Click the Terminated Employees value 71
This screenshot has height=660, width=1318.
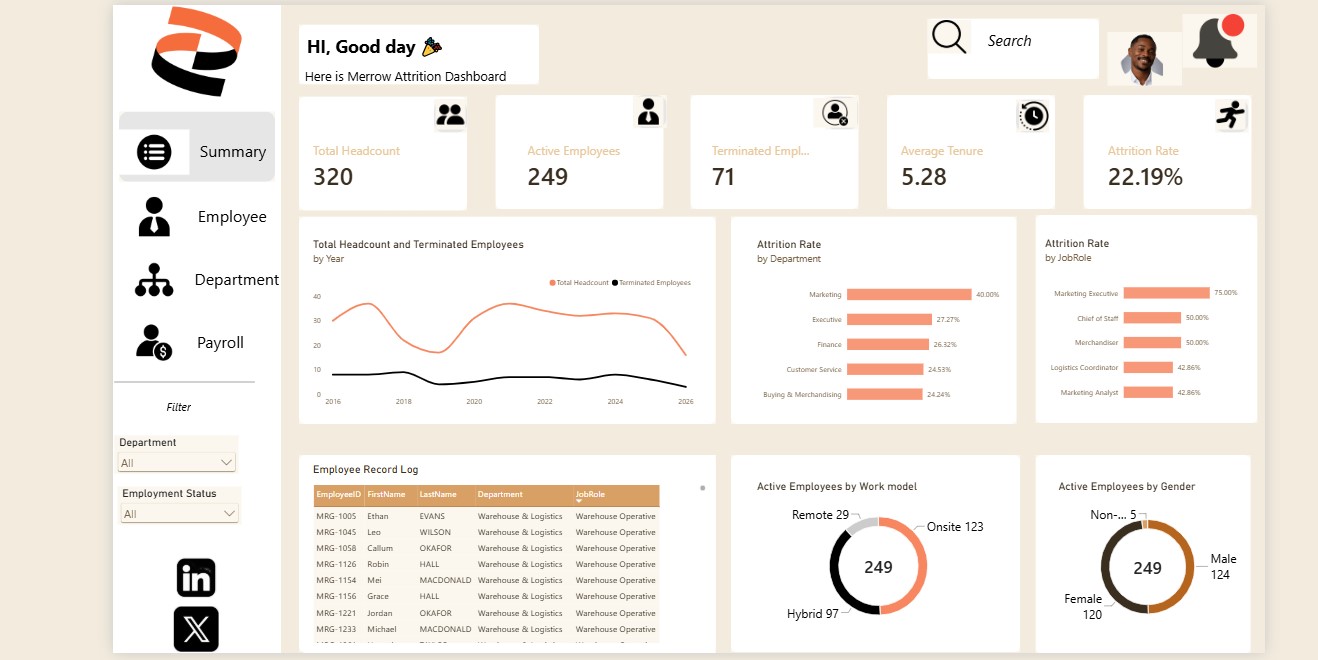tap(723, 177)
